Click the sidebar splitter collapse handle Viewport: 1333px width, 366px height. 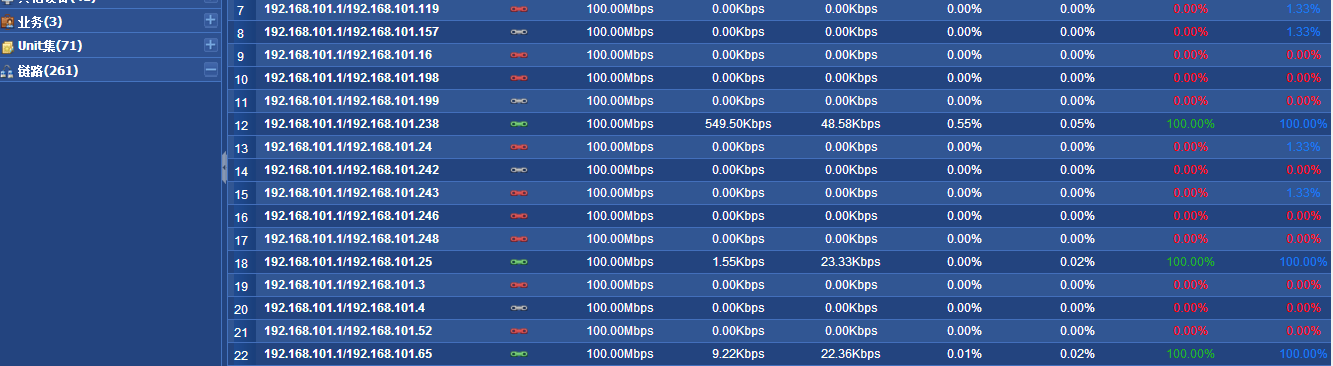coord(224,167)
